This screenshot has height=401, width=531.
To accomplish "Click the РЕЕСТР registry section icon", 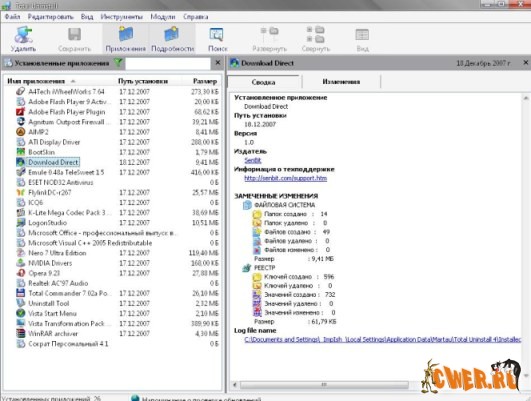I will (x=247, y=268).
